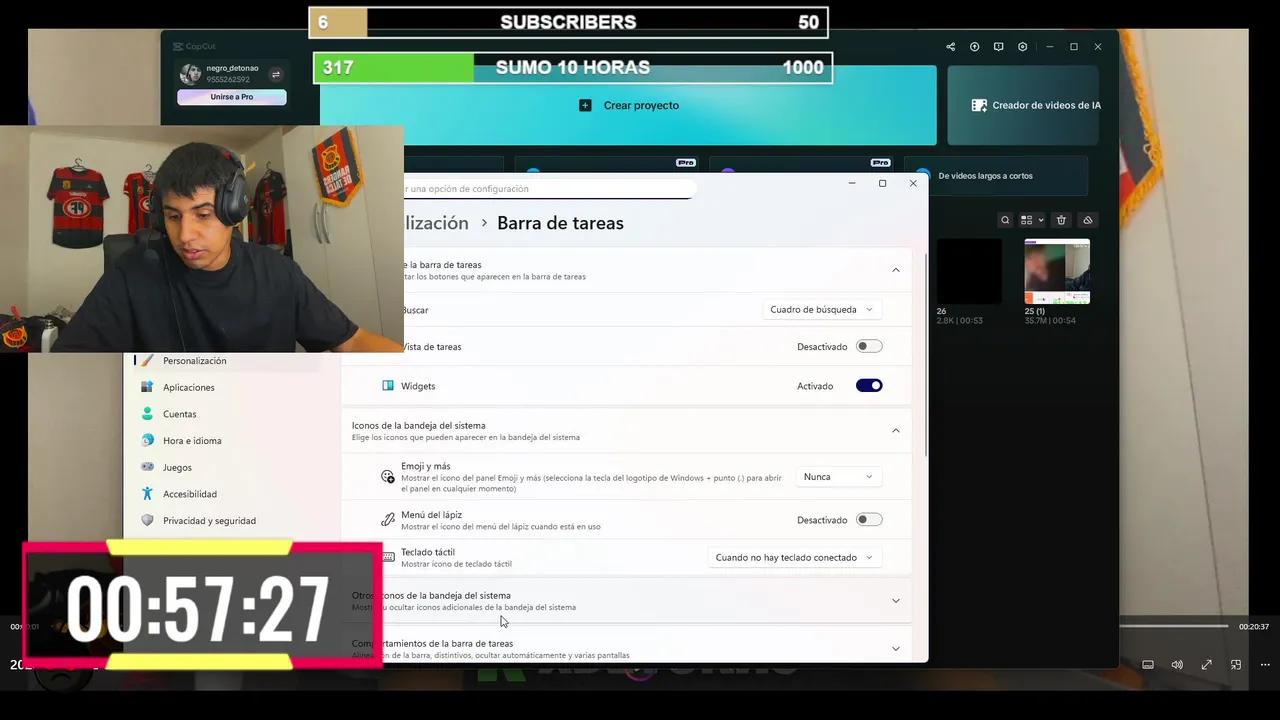Search projects with the magnifier icon
This screenshot has width=1280, height=720.
pyautogui.click(x=1005, y=220)
